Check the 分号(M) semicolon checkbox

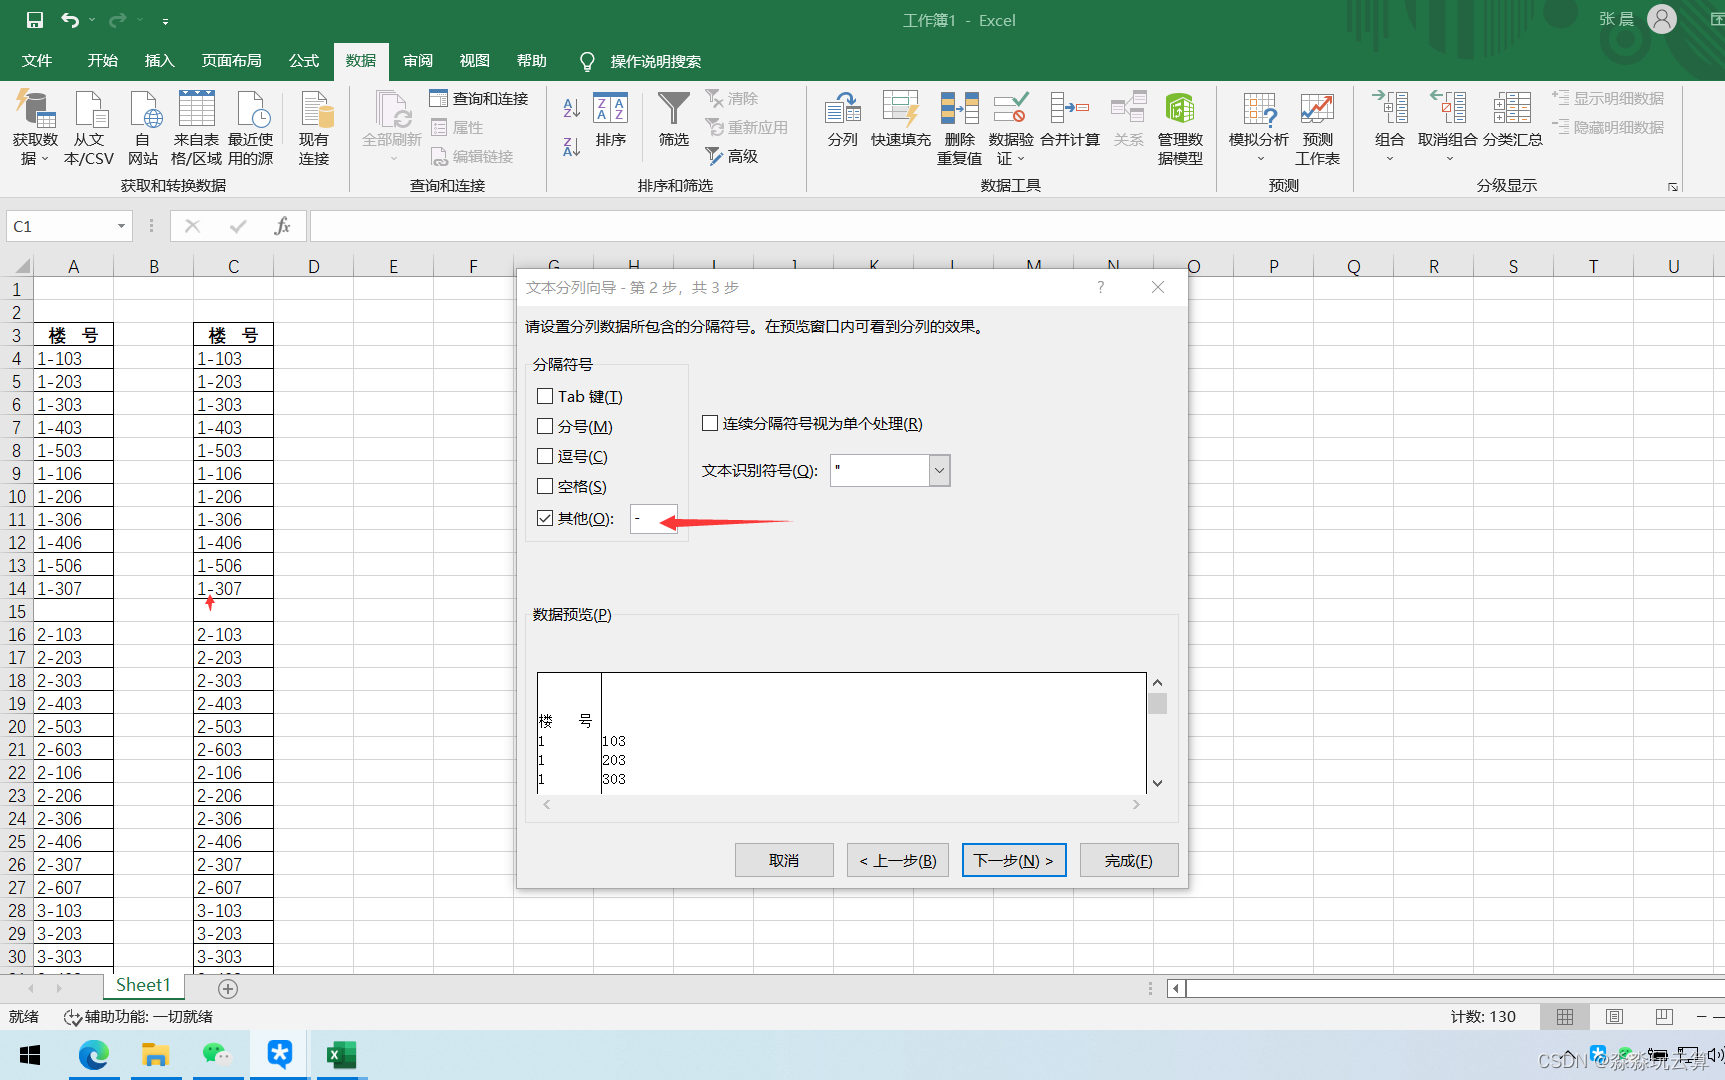point(545,426)
